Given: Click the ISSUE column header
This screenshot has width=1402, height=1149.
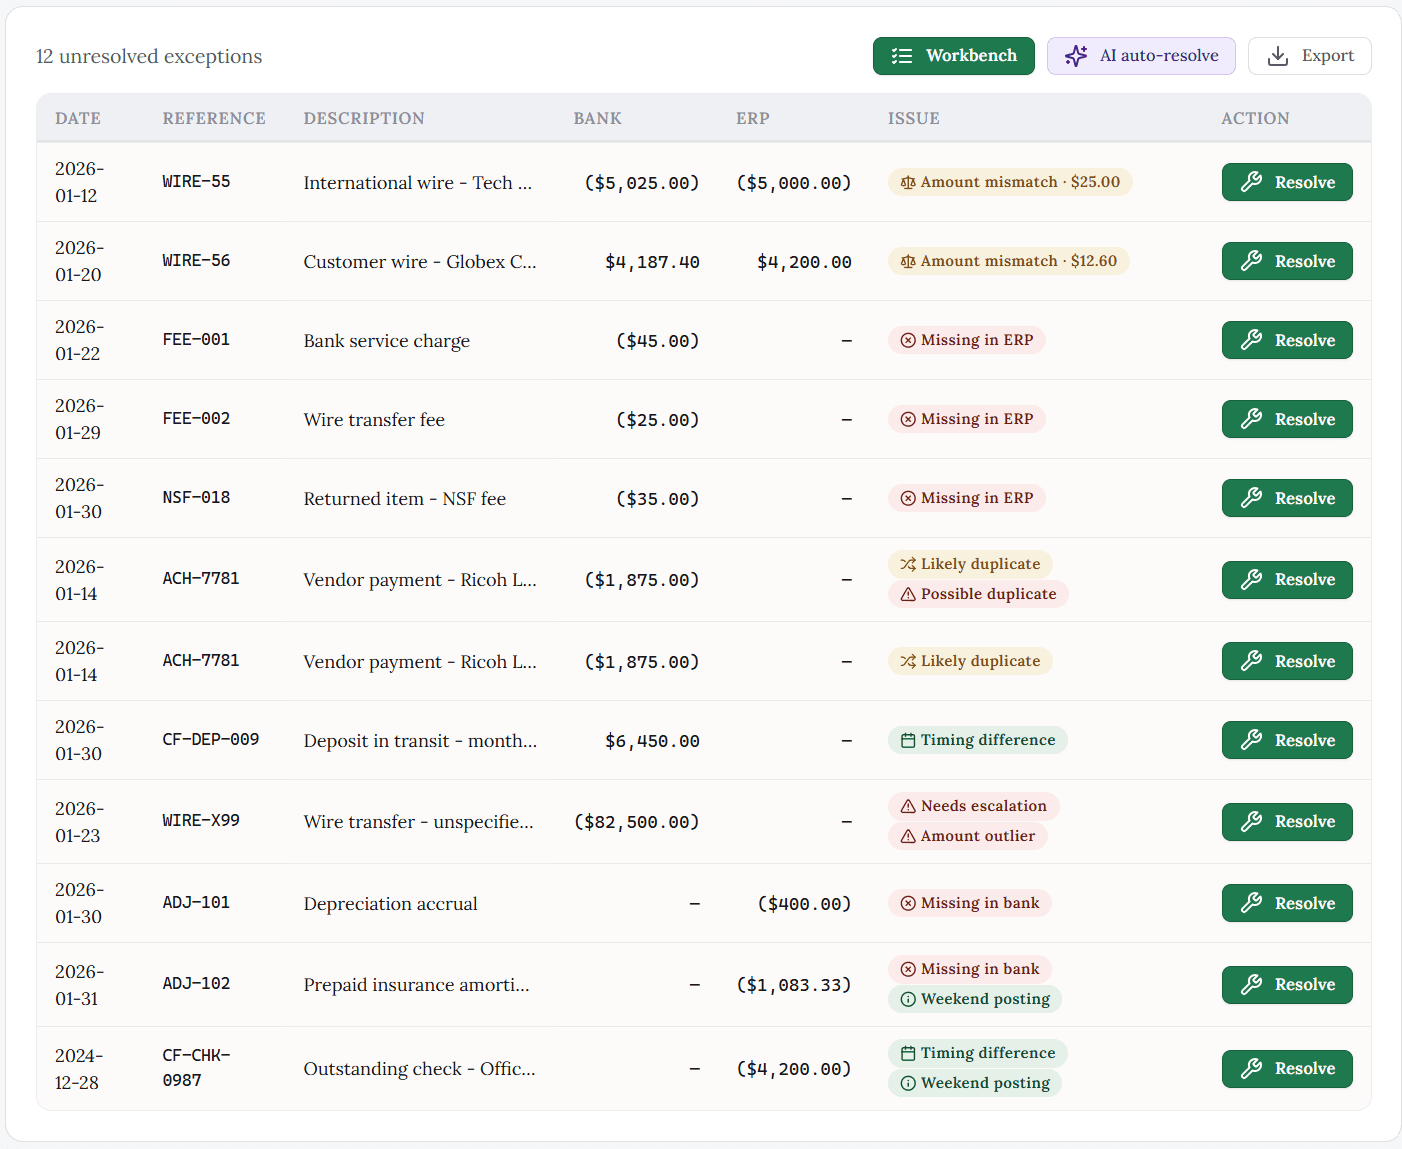Looking at the screenshot, I should tap(914, 118).
